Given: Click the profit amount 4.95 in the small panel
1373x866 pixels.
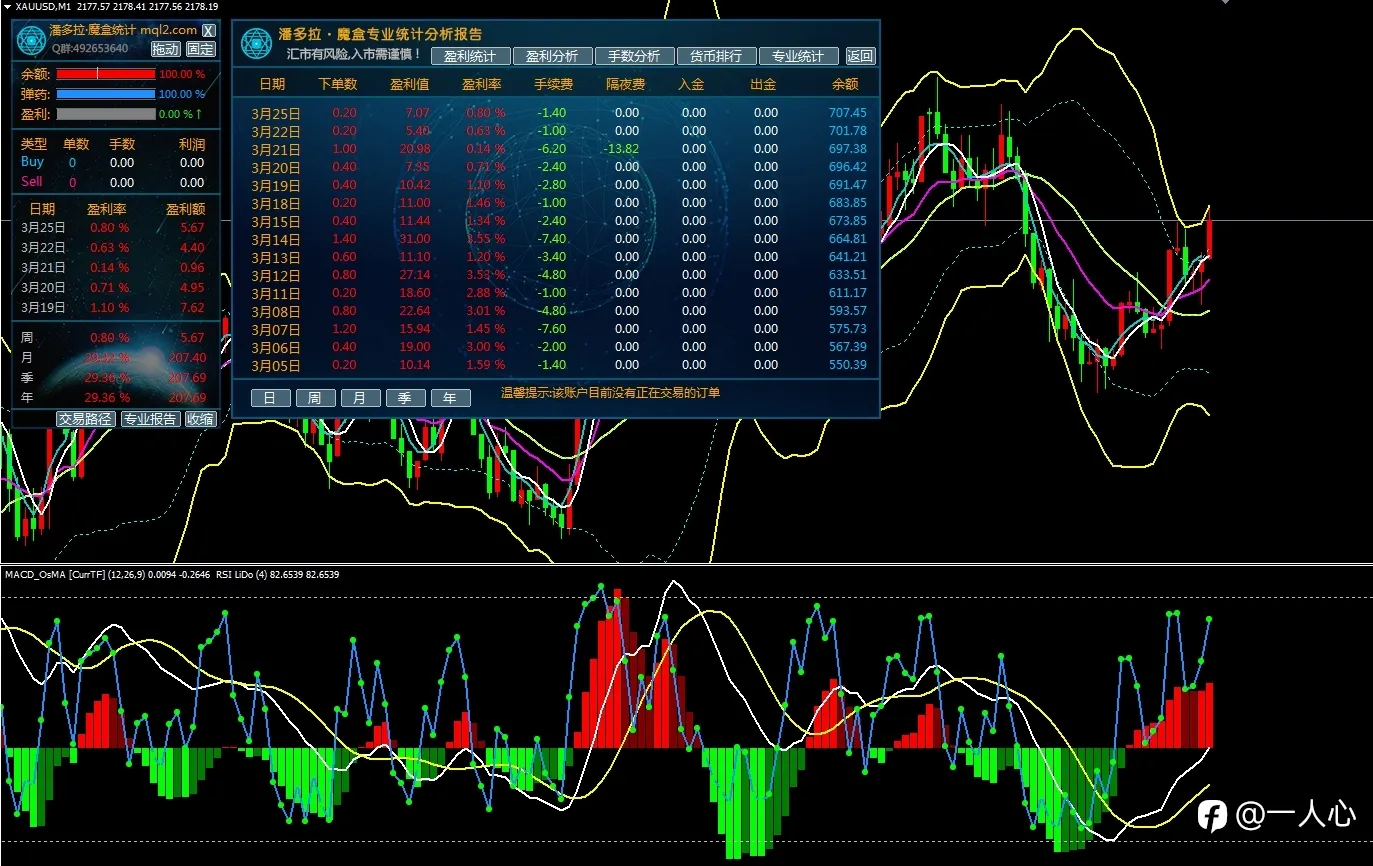Looking at the screenshot, I should pos(192,288).
